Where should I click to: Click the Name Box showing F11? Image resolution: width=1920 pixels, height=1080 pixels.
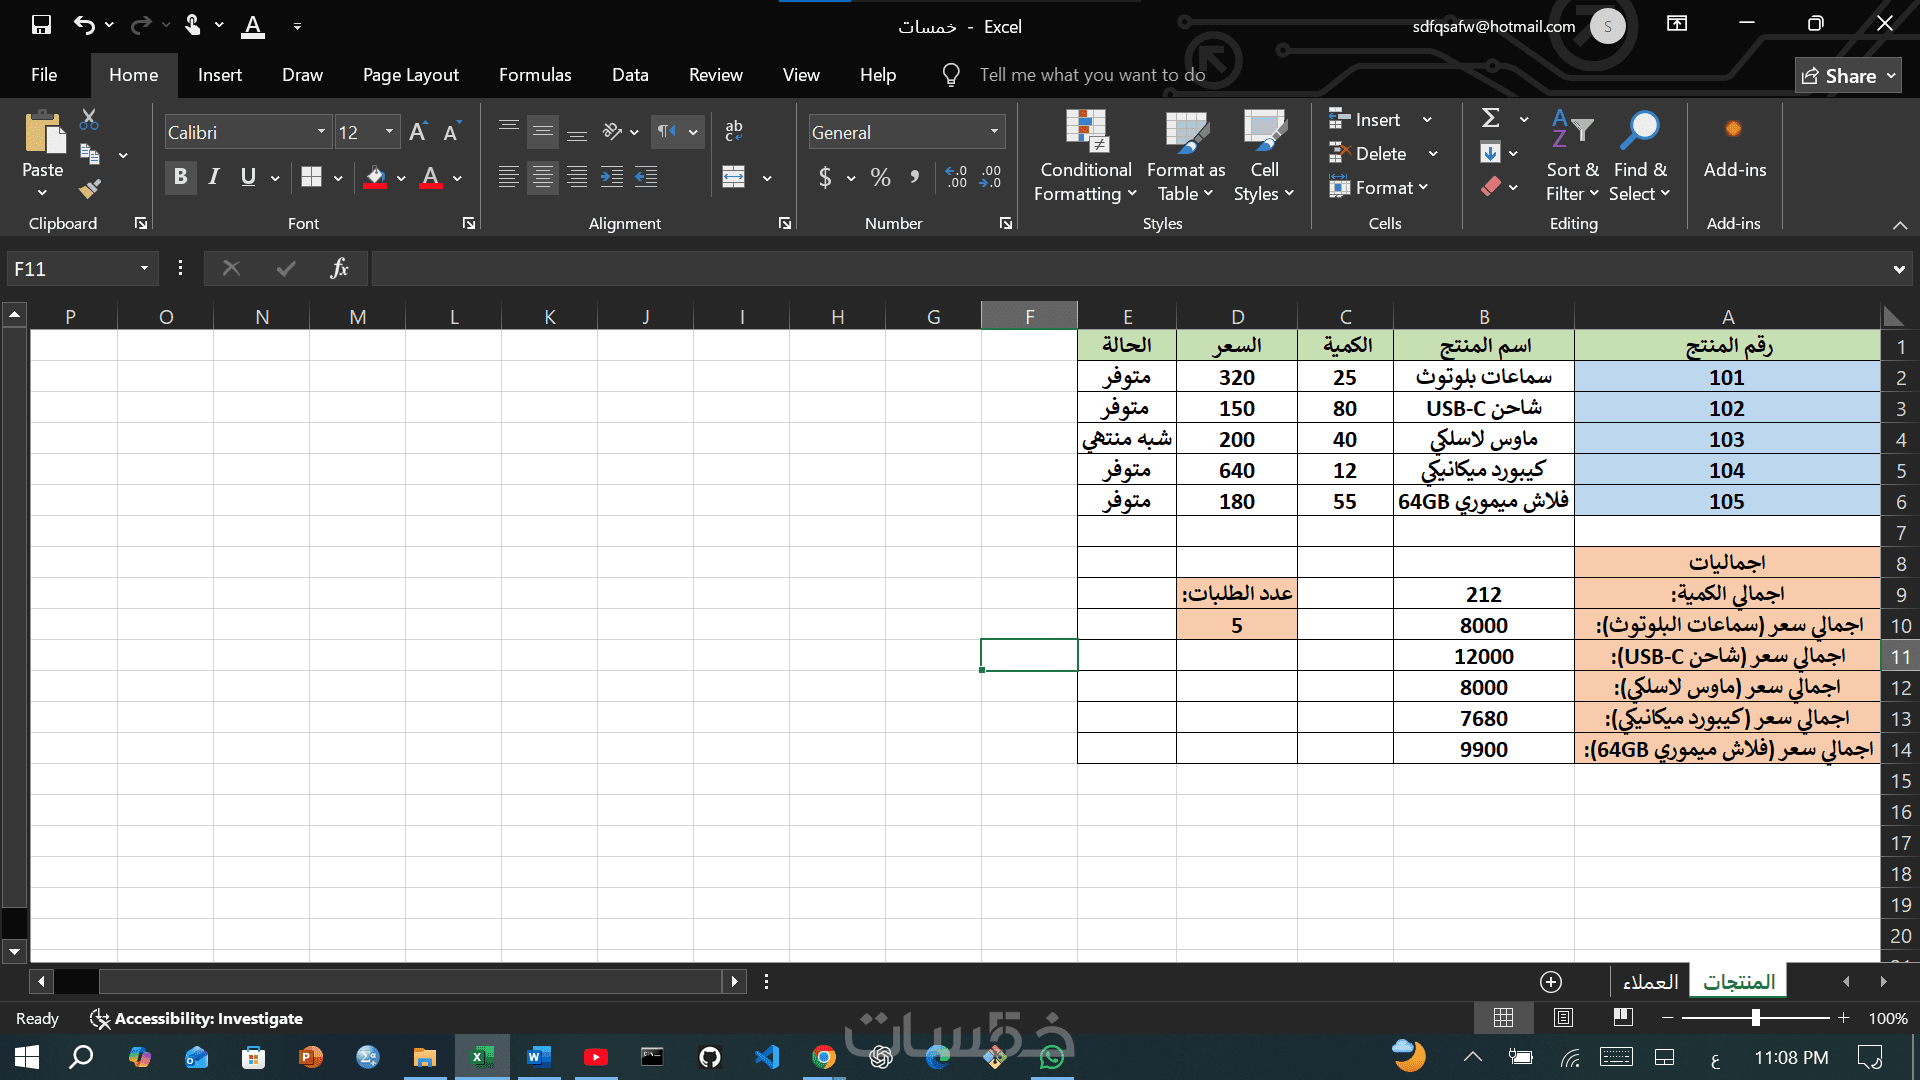[70, 269]
